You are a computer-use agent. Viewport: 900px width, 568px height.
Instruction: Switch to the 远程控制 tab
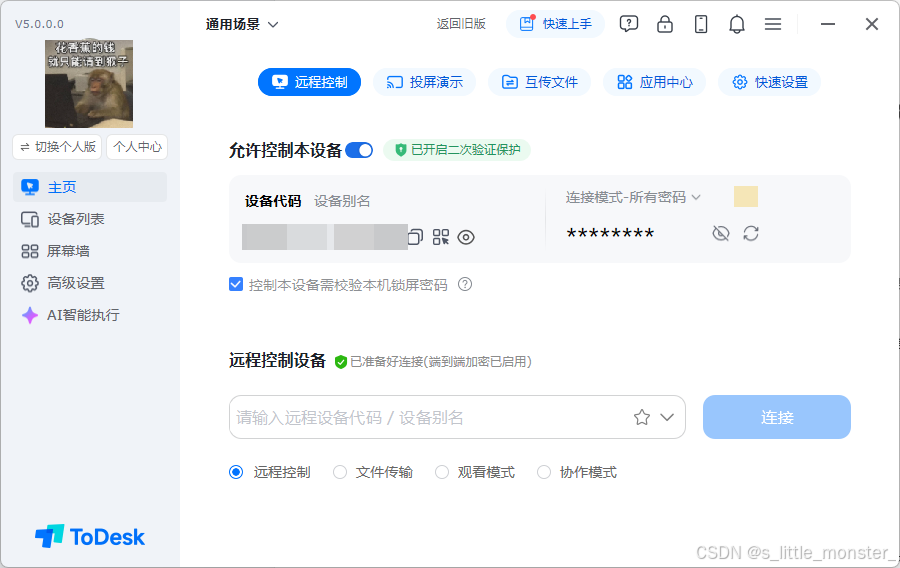point(309,82)
